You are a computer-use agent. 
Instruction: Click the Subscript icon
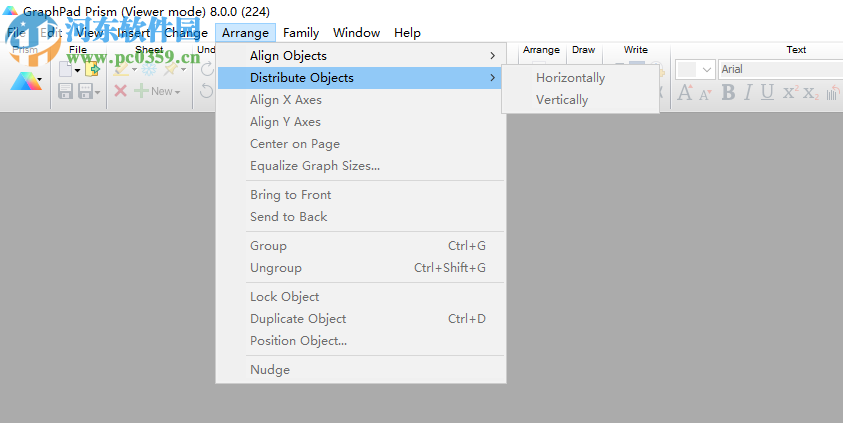pos(810,93)
